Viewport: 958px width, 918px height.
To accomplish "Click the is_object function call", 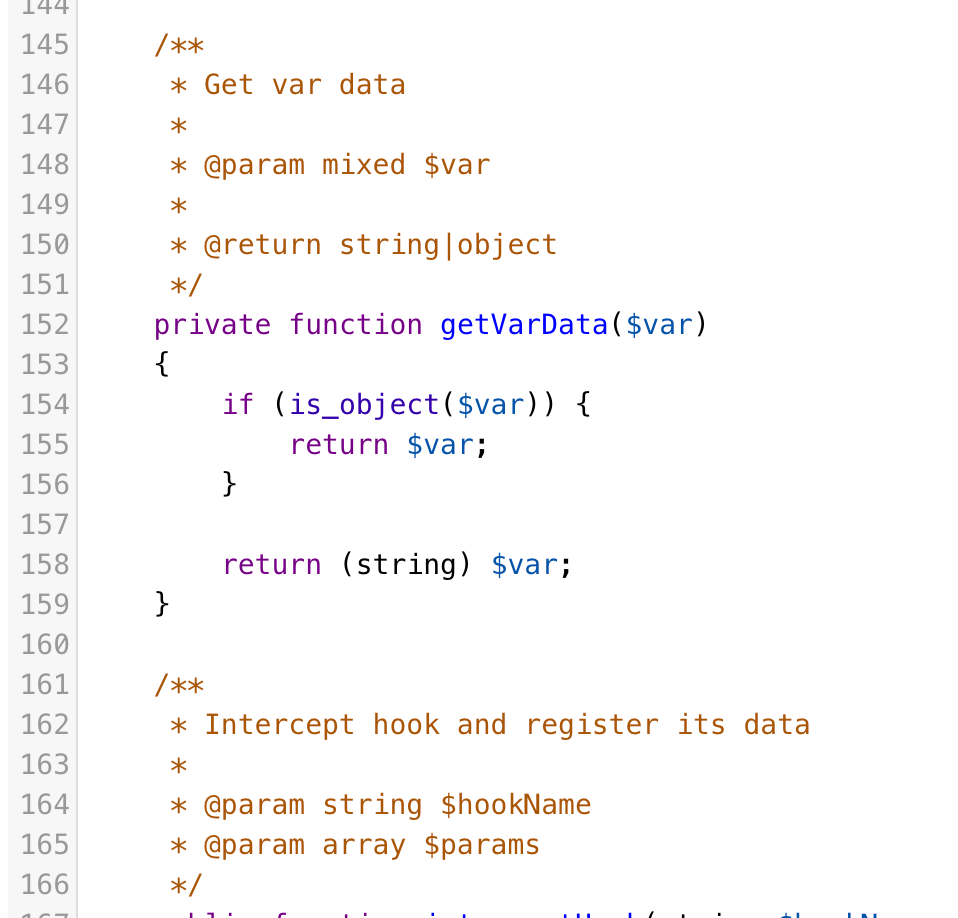I will pyautogui.click(x=364, y=405).
